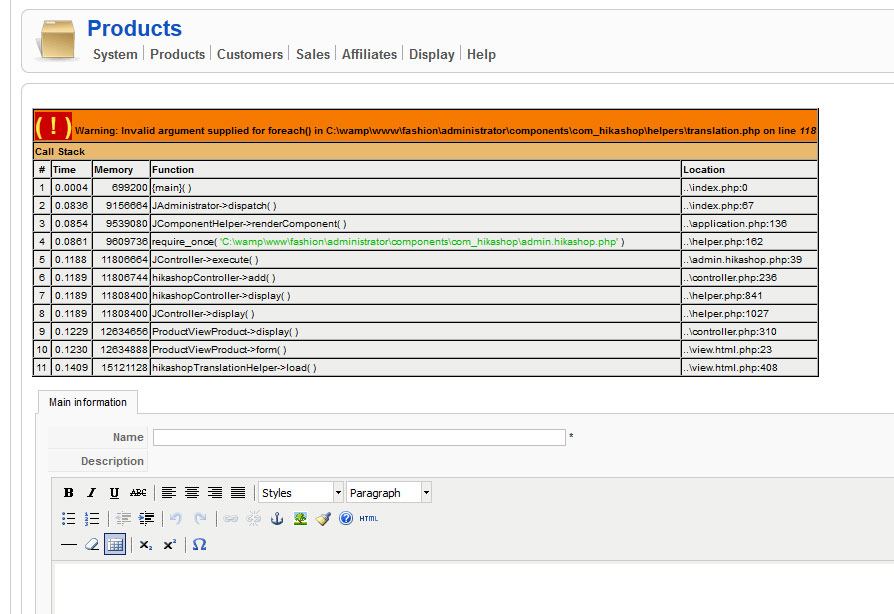The image size is (894, 614).
Task: Toggle bold formatting in the editor
Action: [69, 493]
